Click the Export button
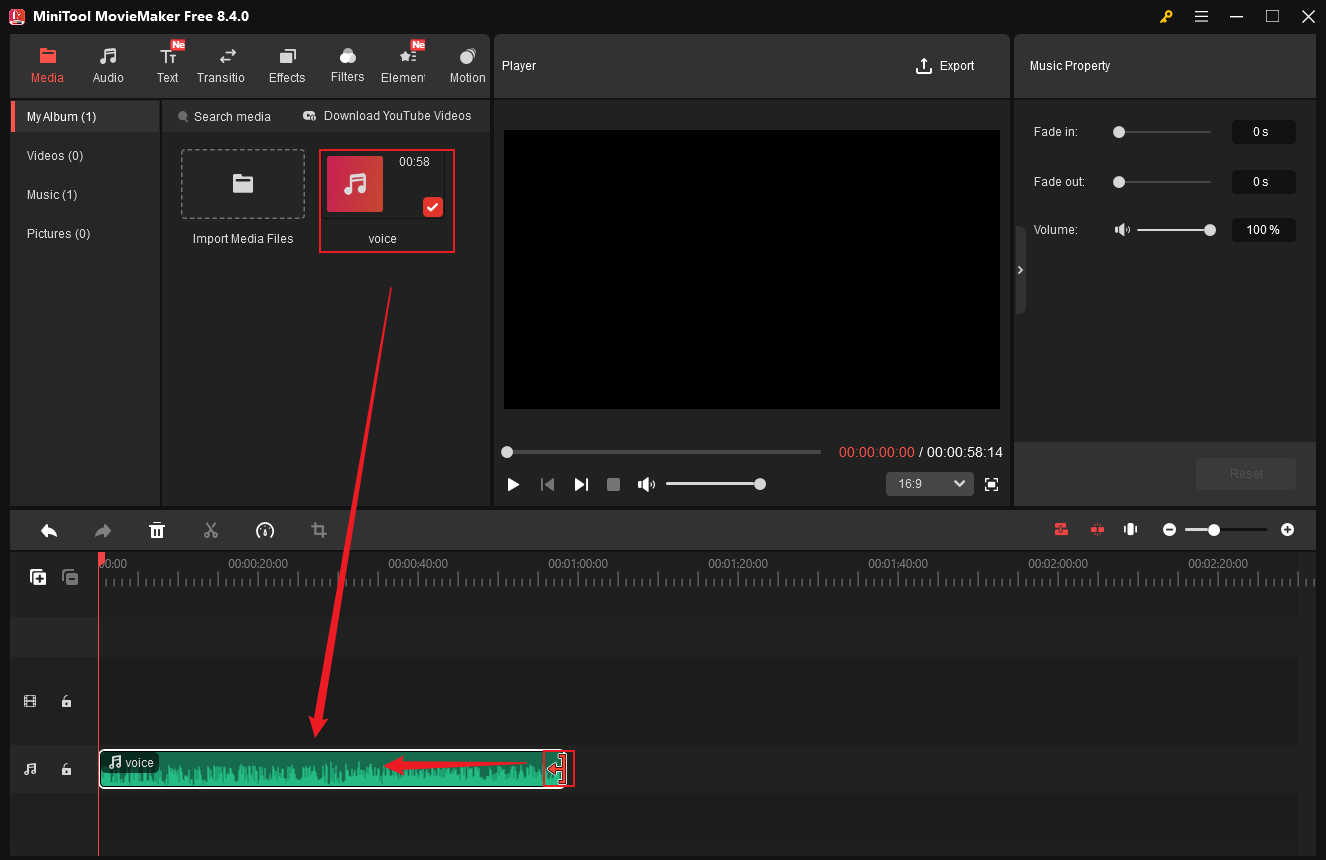The width and height of the screenshot is (1326, 860). 945,65
